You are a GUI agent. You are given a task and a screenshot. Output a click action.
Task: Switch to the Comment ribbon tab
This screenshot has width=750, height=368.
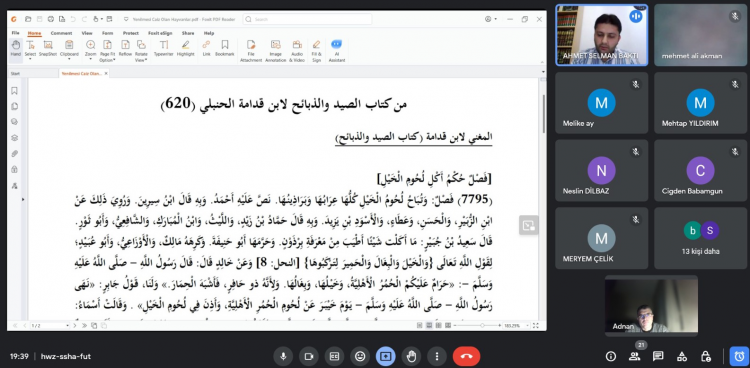tap(61, 33)
